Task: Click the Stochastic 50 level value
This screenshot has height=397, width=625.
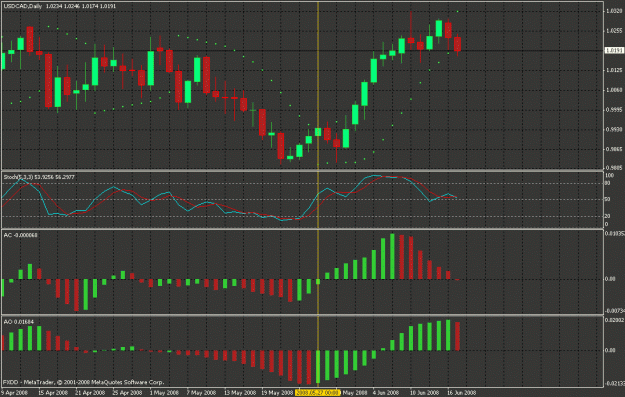Action: click(x=608, y=199)
